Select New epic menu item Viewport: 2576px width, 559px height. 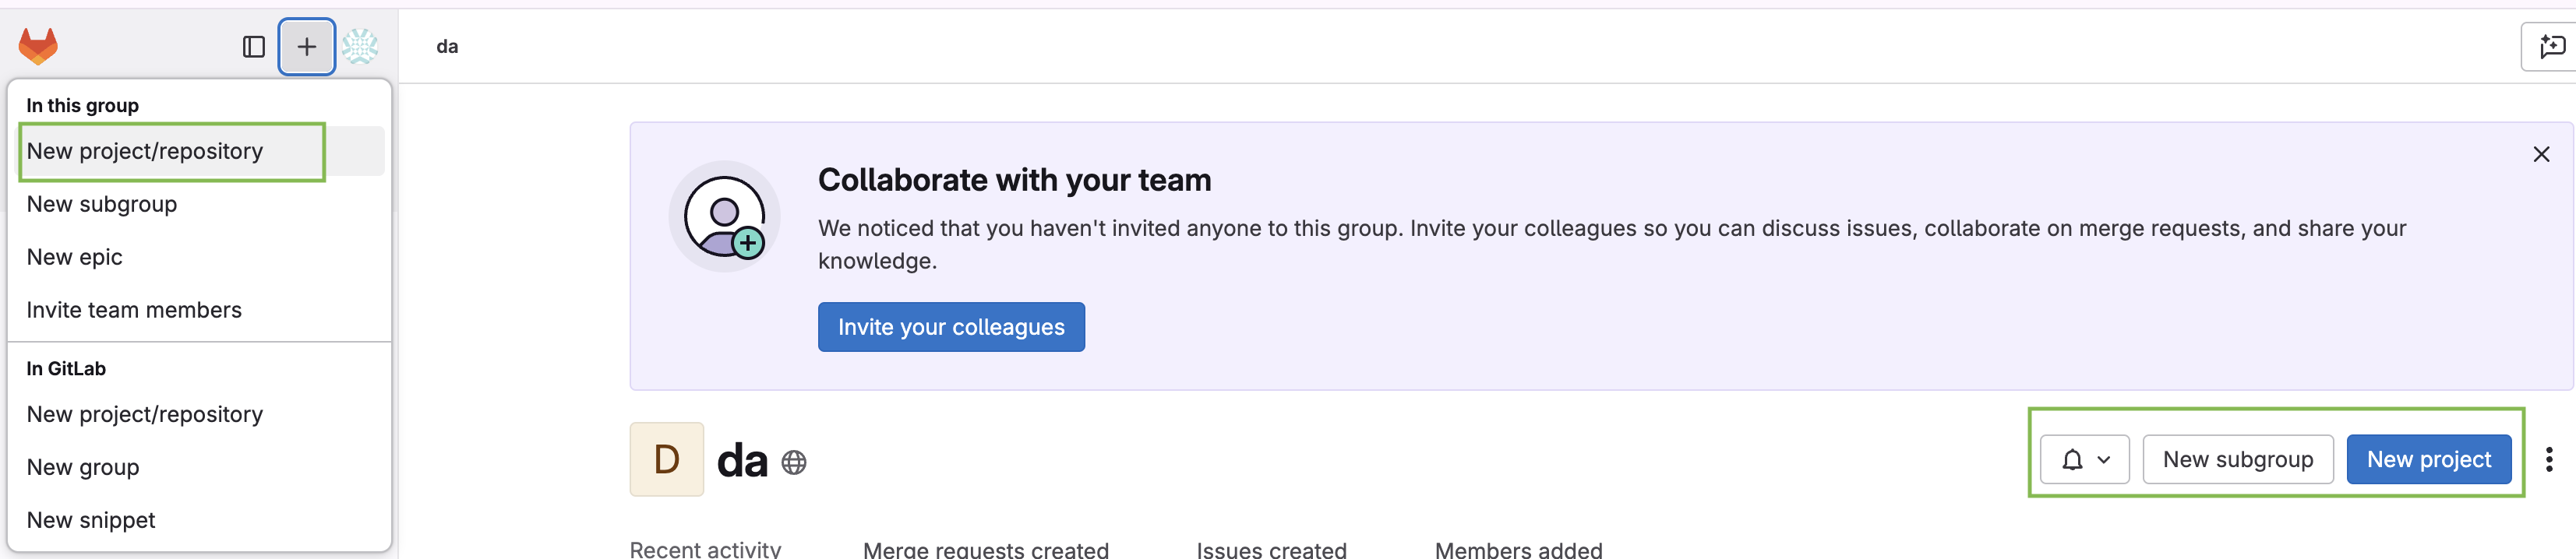75,258
